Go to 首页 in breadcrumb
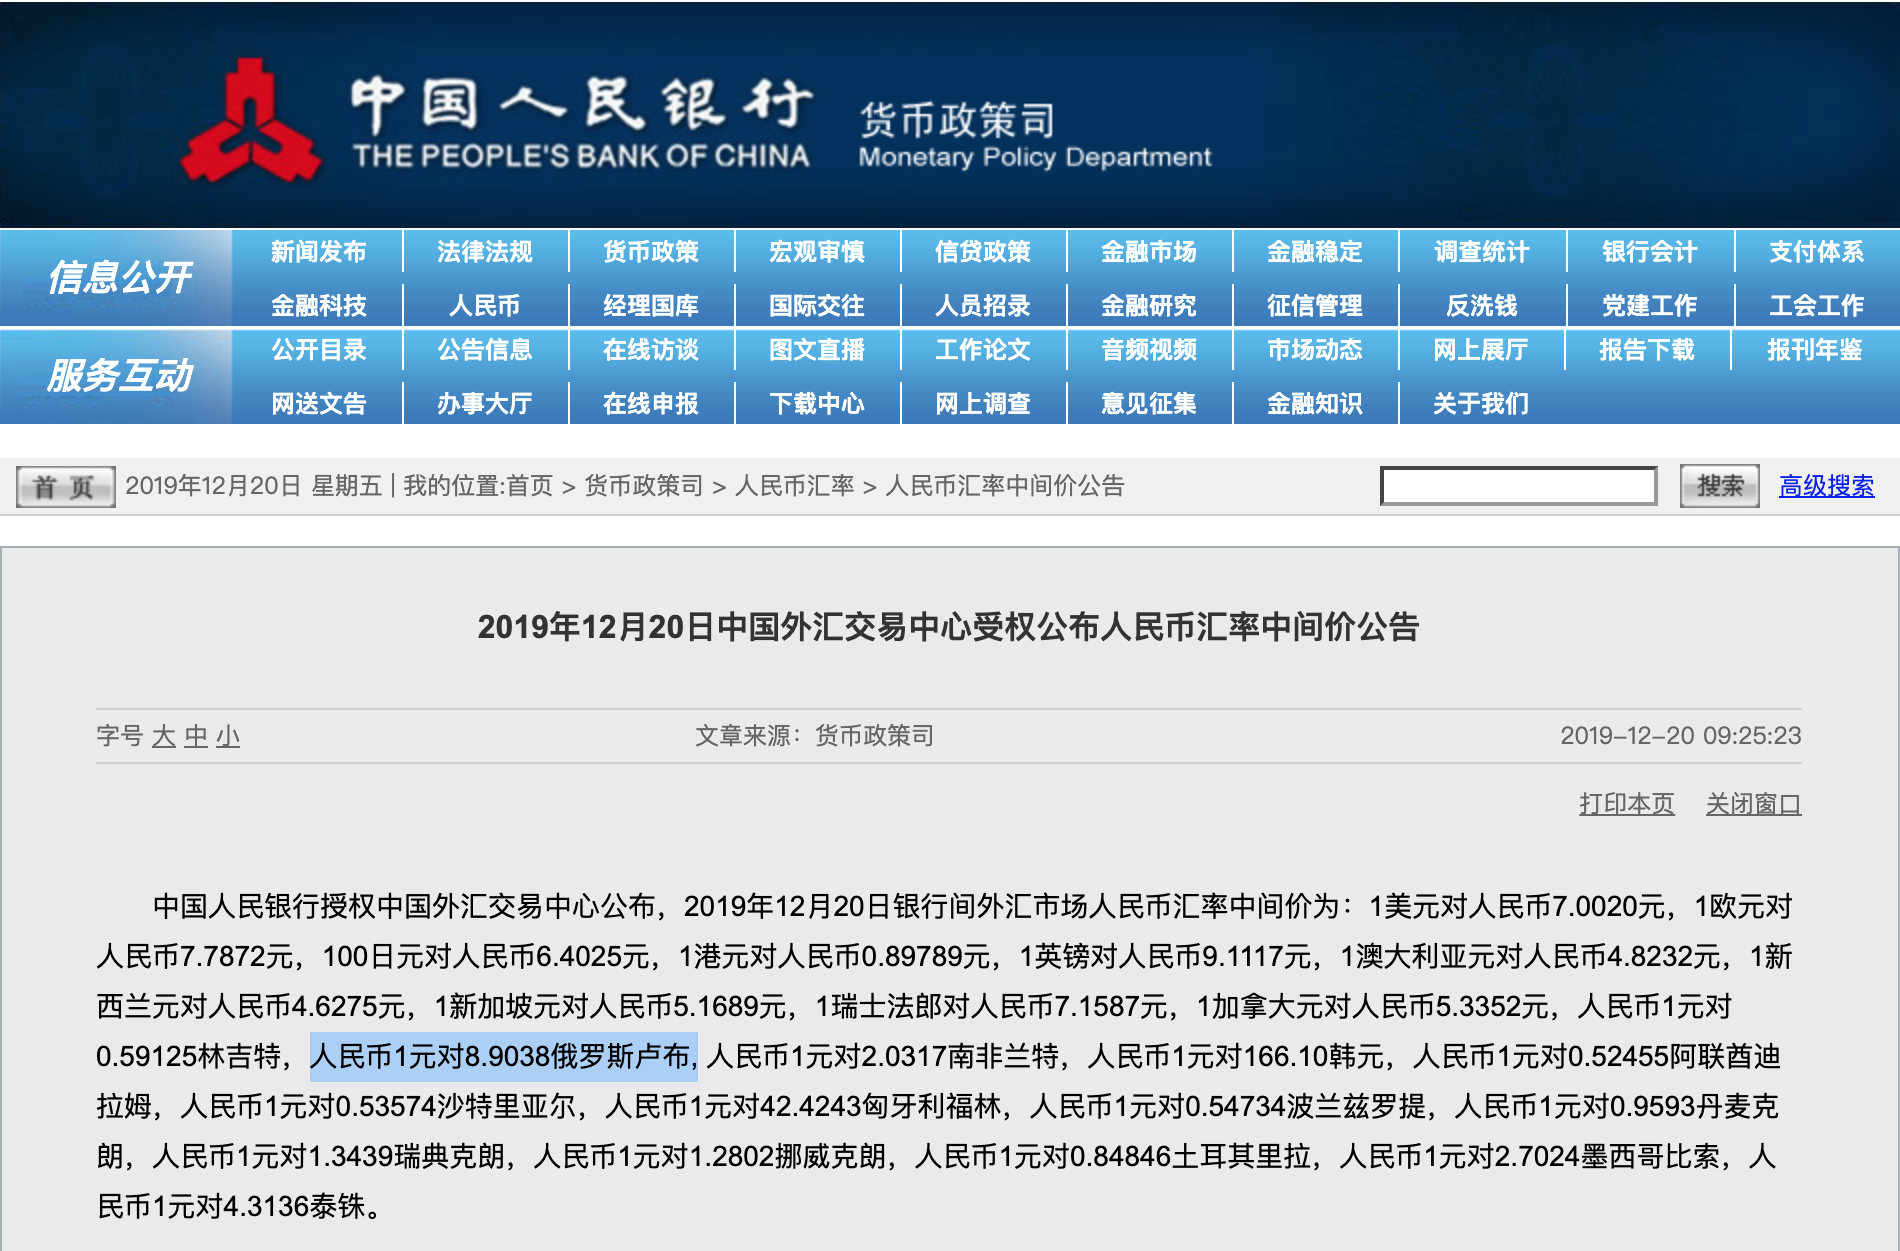 pos(529,486)
